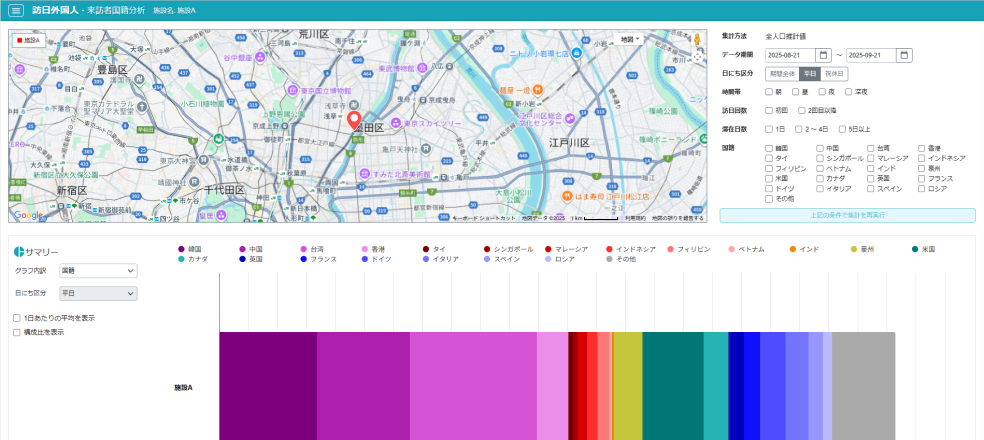
Task: Click the 米国 legend marker in chart
Action: (915, 248)
